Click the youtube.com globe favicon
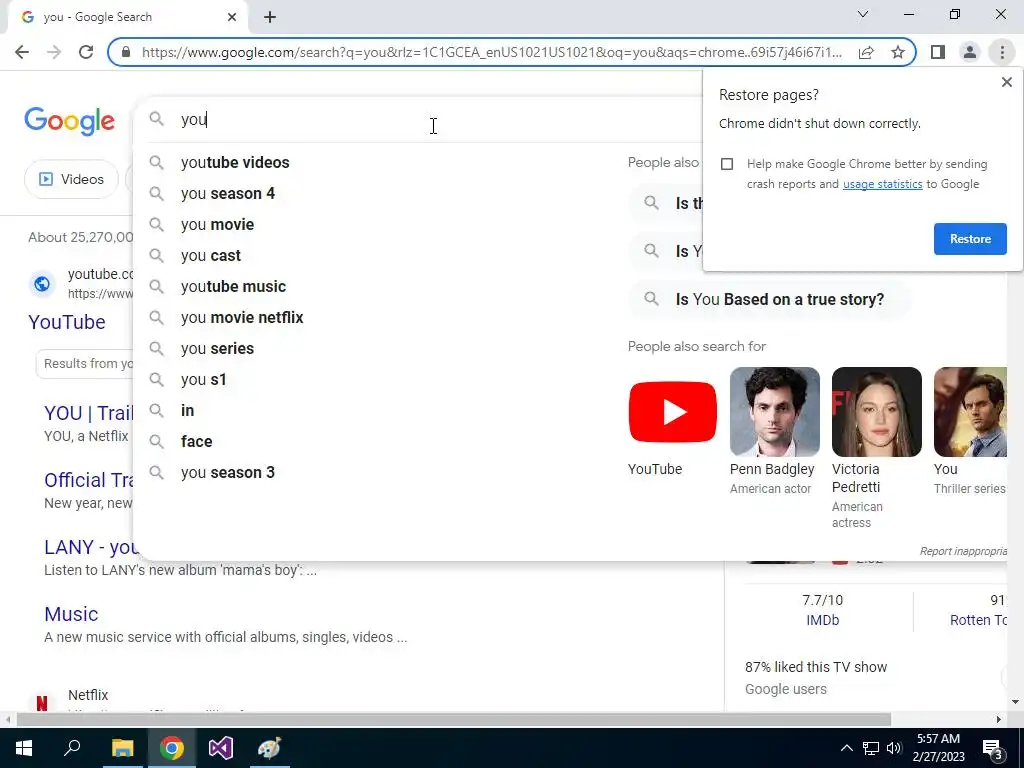Screen dimensions: 1024x768 click(x=42, y=284)
